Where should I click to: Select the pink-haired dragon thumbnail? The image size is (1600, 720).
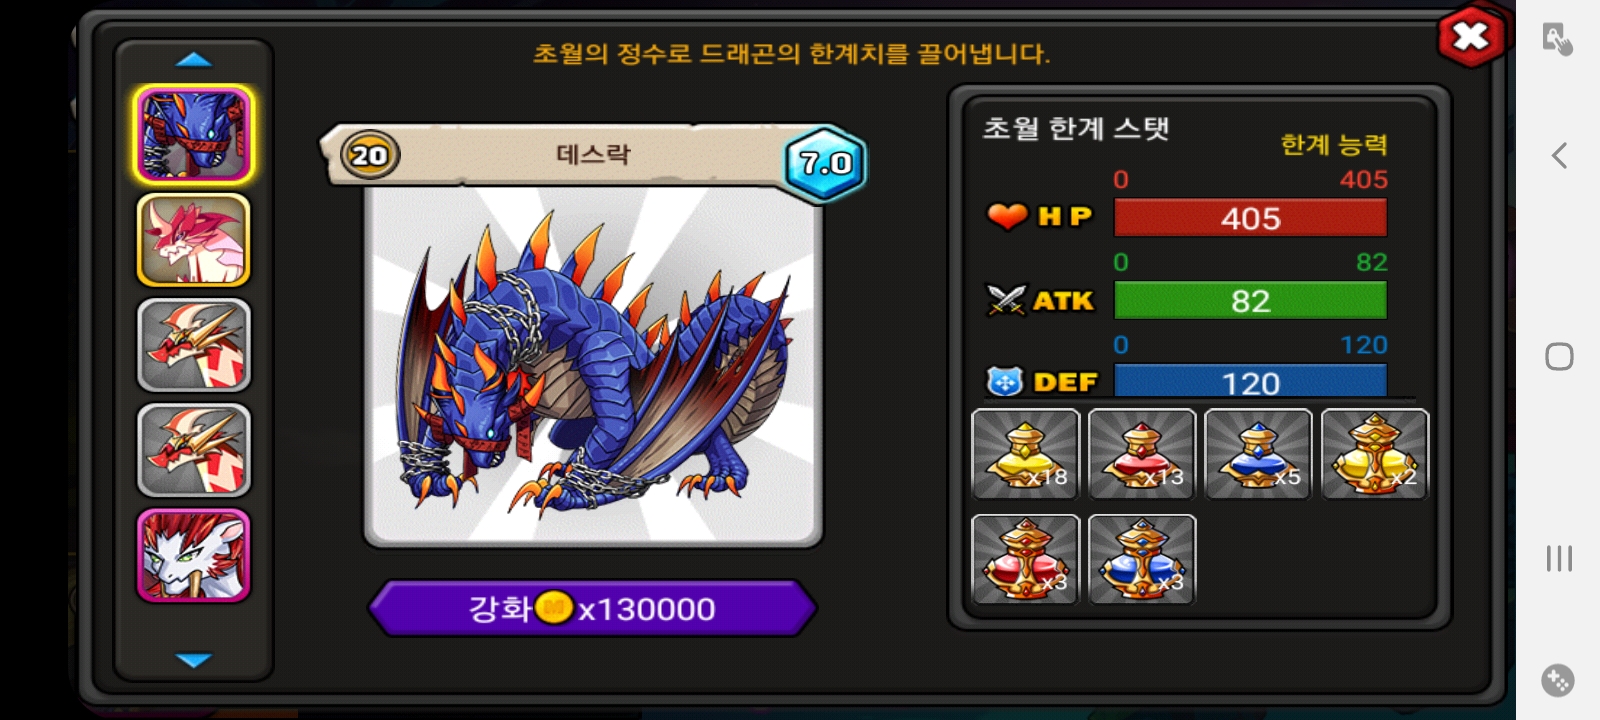pyautogui.click(x=193, y=240)
